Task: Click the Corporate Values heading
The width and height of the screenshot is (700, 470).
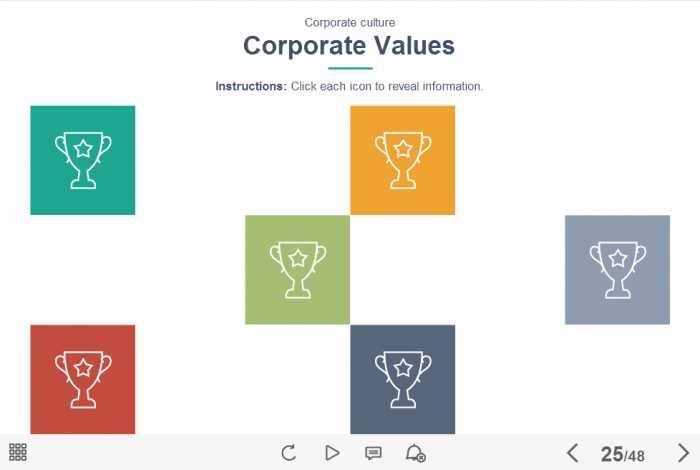Action: click(349, 46)
